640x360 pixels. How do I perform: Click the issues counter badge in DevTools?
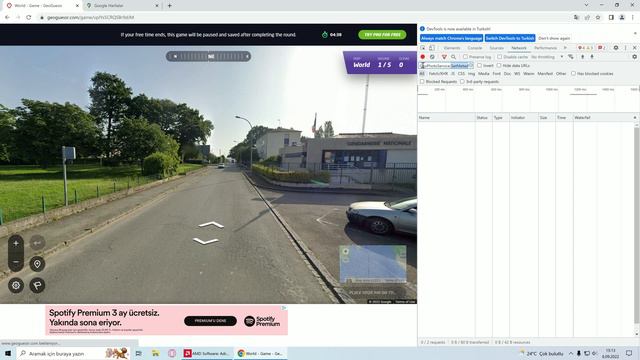[602, 48]
